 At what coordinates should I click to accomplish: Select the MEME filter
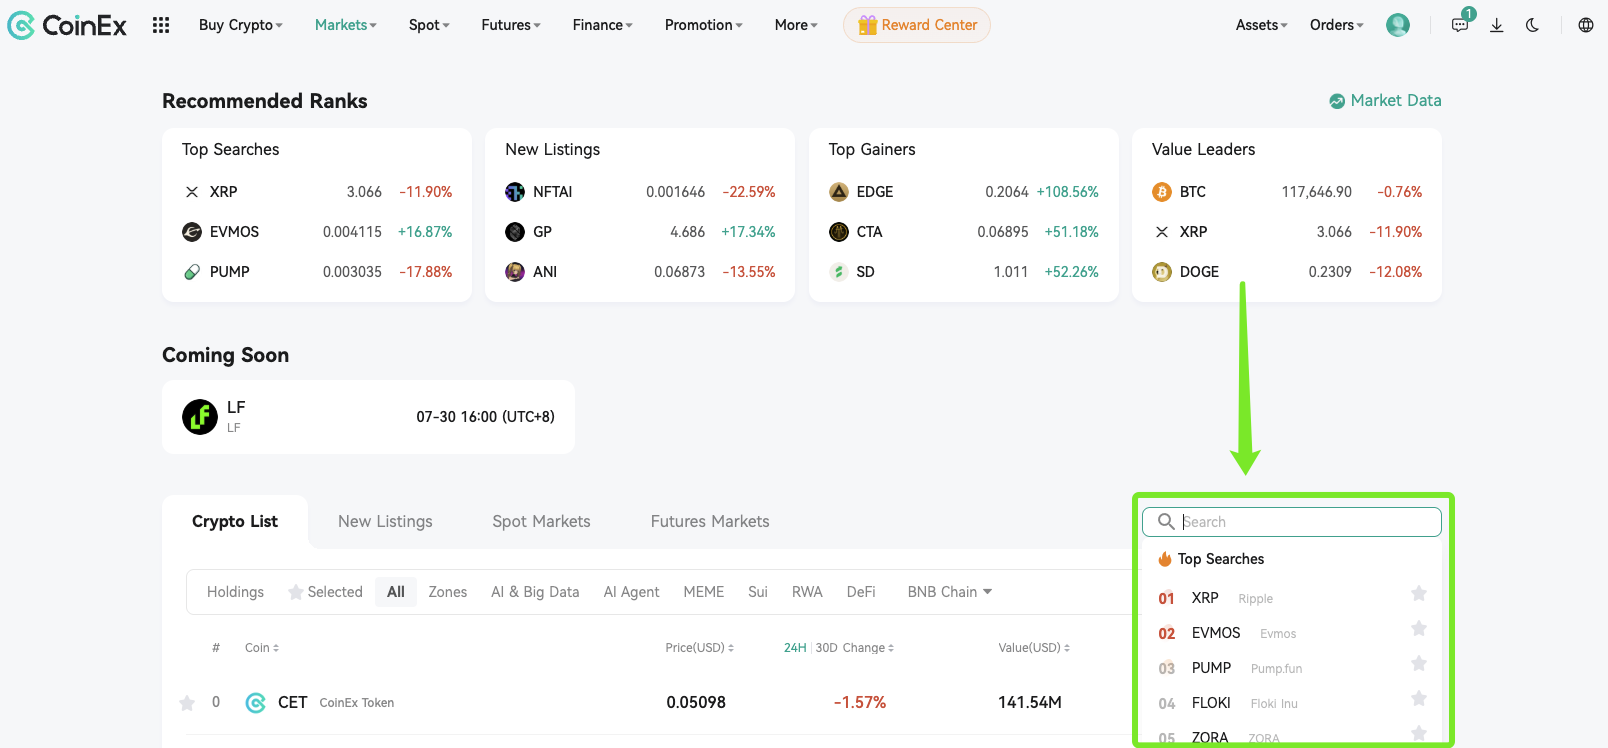pos(704,592)
